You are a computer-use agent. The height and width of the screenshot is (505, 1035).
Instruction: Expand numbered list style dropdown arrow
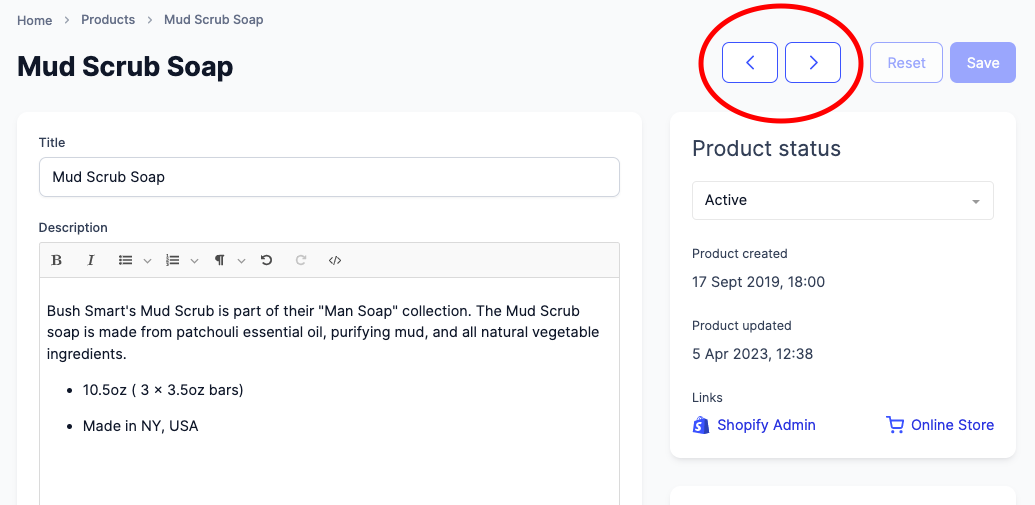[194, 261]
